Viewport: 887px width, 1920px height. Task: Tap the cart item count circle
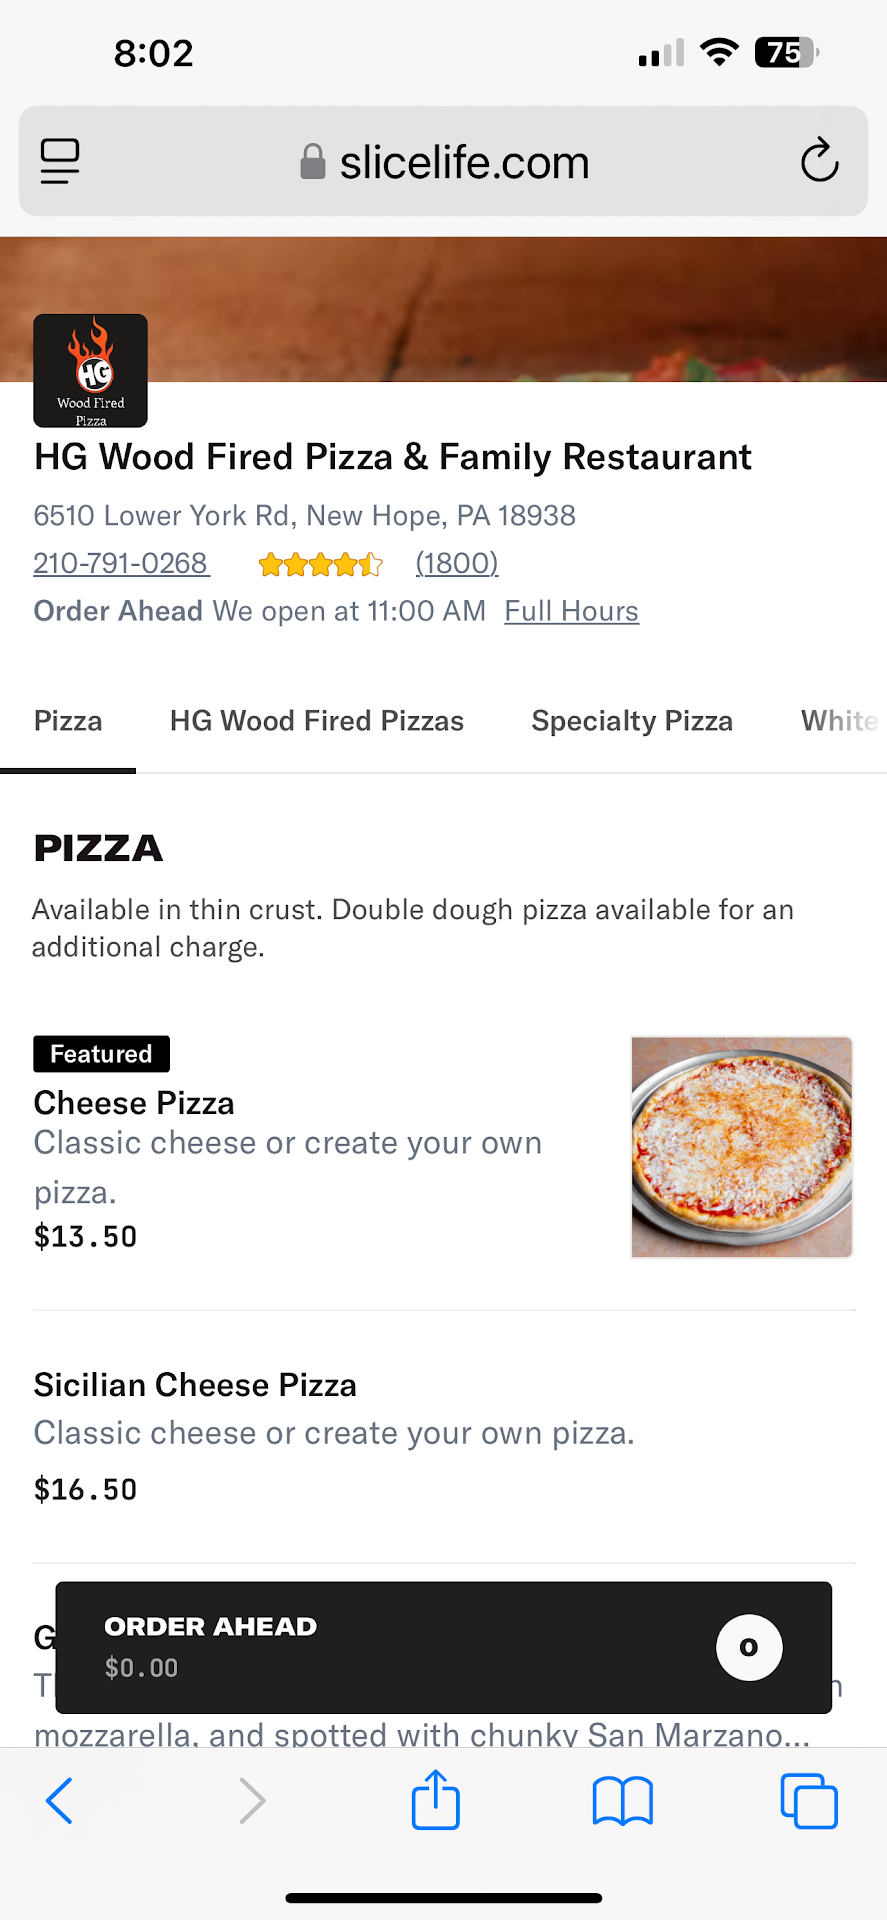point(749,1647)
